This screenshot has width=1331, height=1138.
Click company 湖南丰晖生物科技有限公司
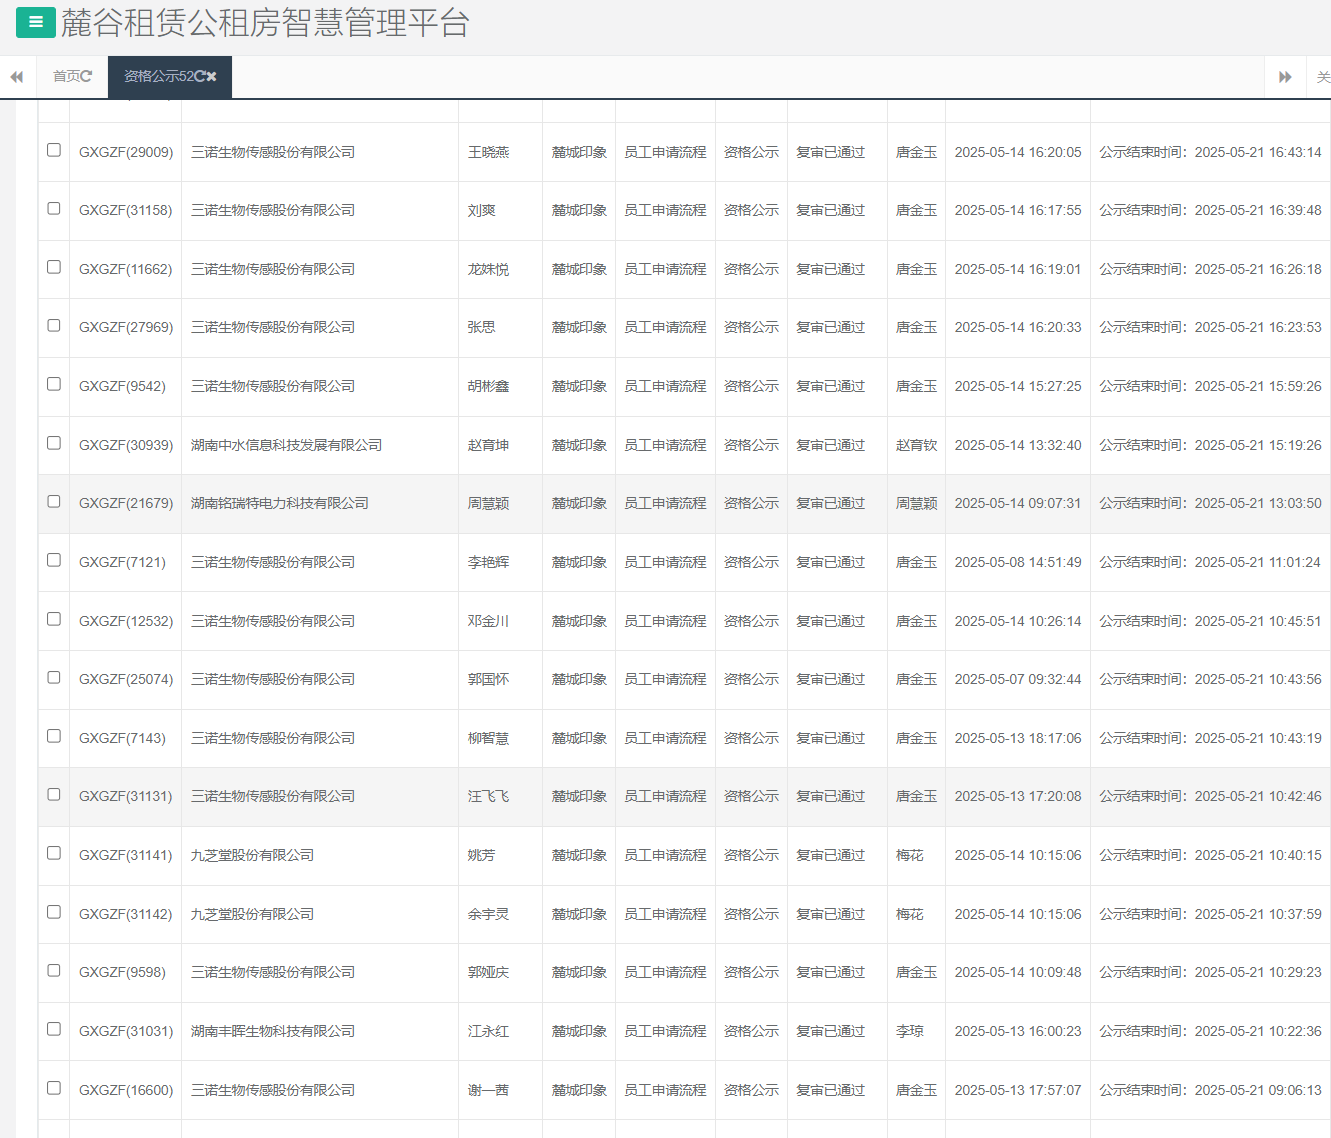[x=273, y=1031]
